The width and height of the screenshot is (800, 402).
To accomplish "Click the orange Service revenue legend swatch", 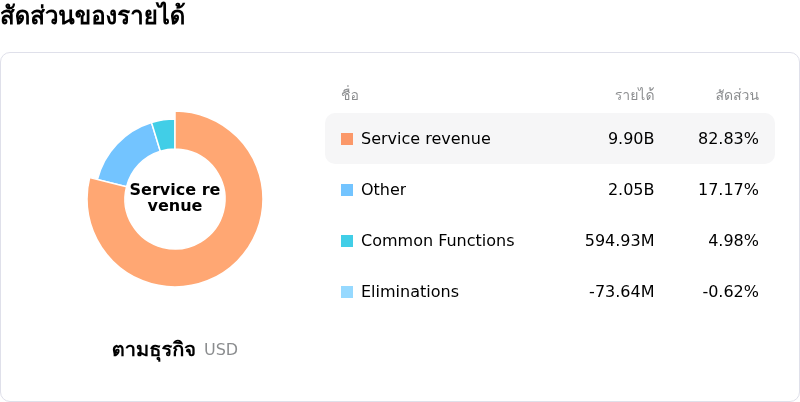I will tap(347, 139).
